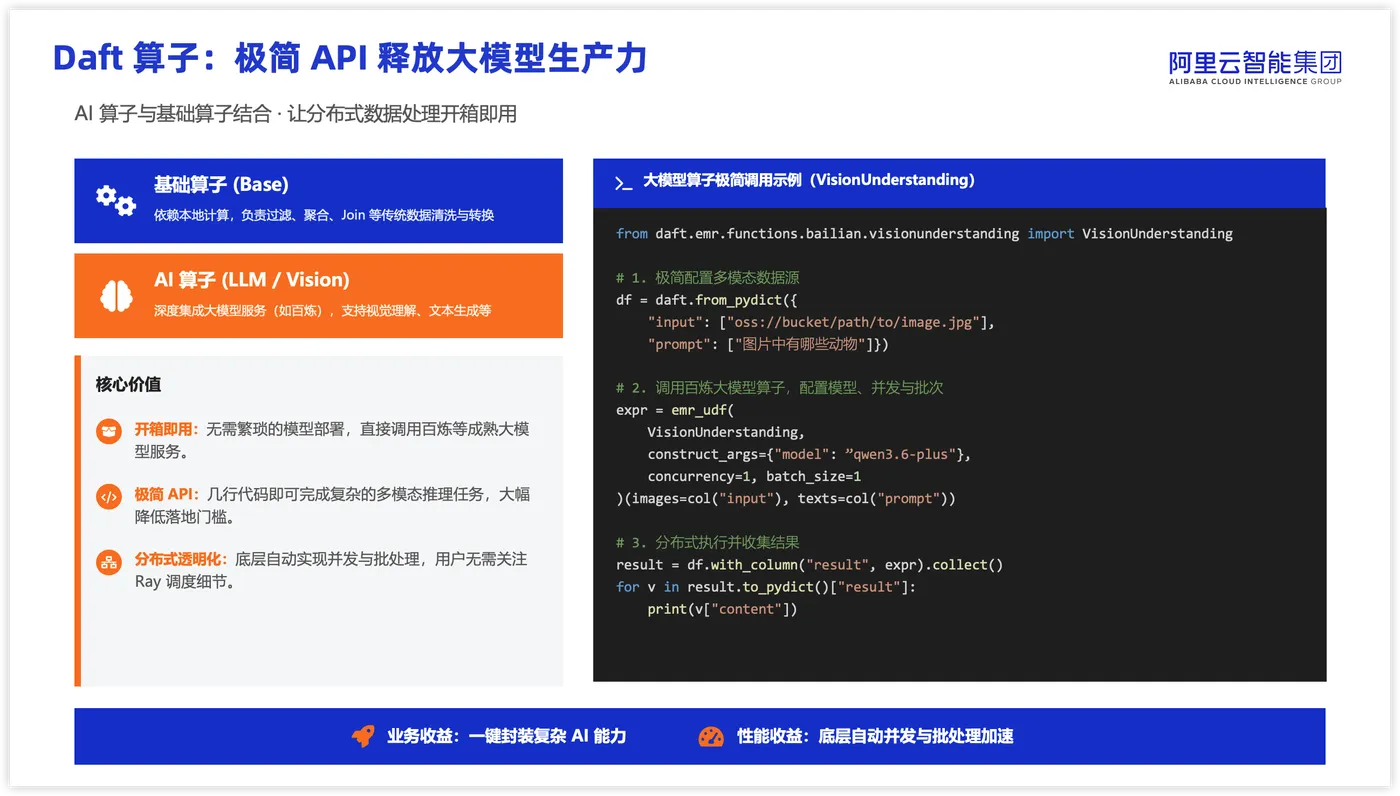This screenshot has width=1400, height=796.
Task: Click the 分布式透明化 network icon
Action: tap(109, 561)
